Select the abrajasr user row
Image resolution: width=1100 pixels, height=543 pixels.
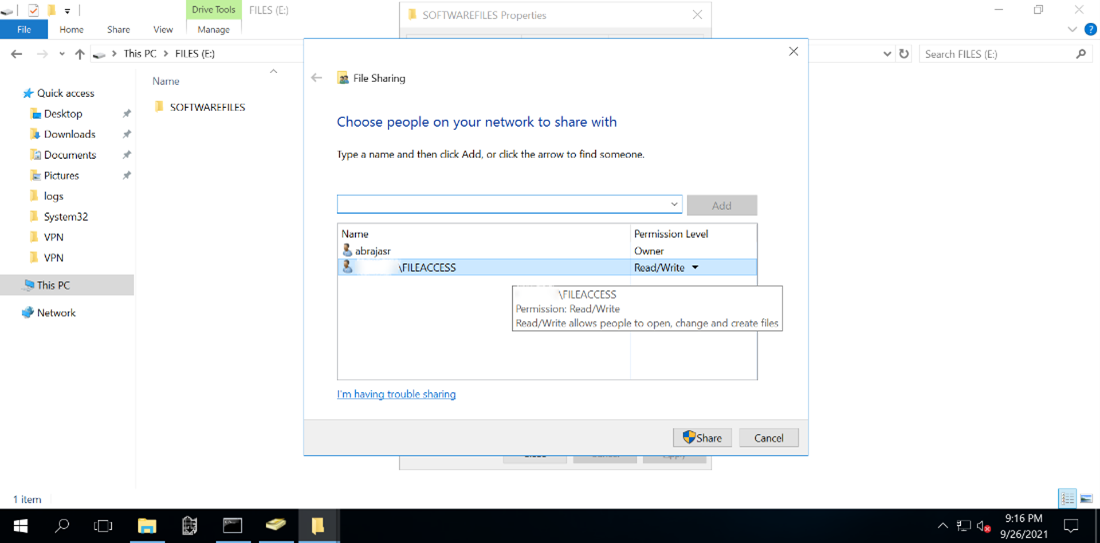coord(546,250)
